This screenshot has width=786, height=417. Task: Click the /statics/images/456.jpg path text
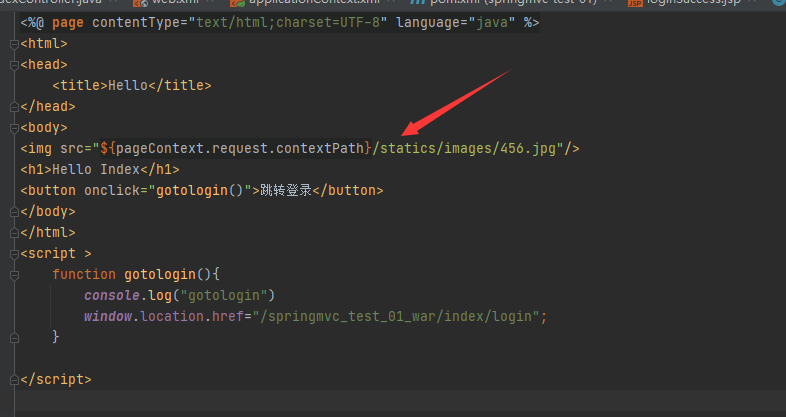tap(464, 149)
